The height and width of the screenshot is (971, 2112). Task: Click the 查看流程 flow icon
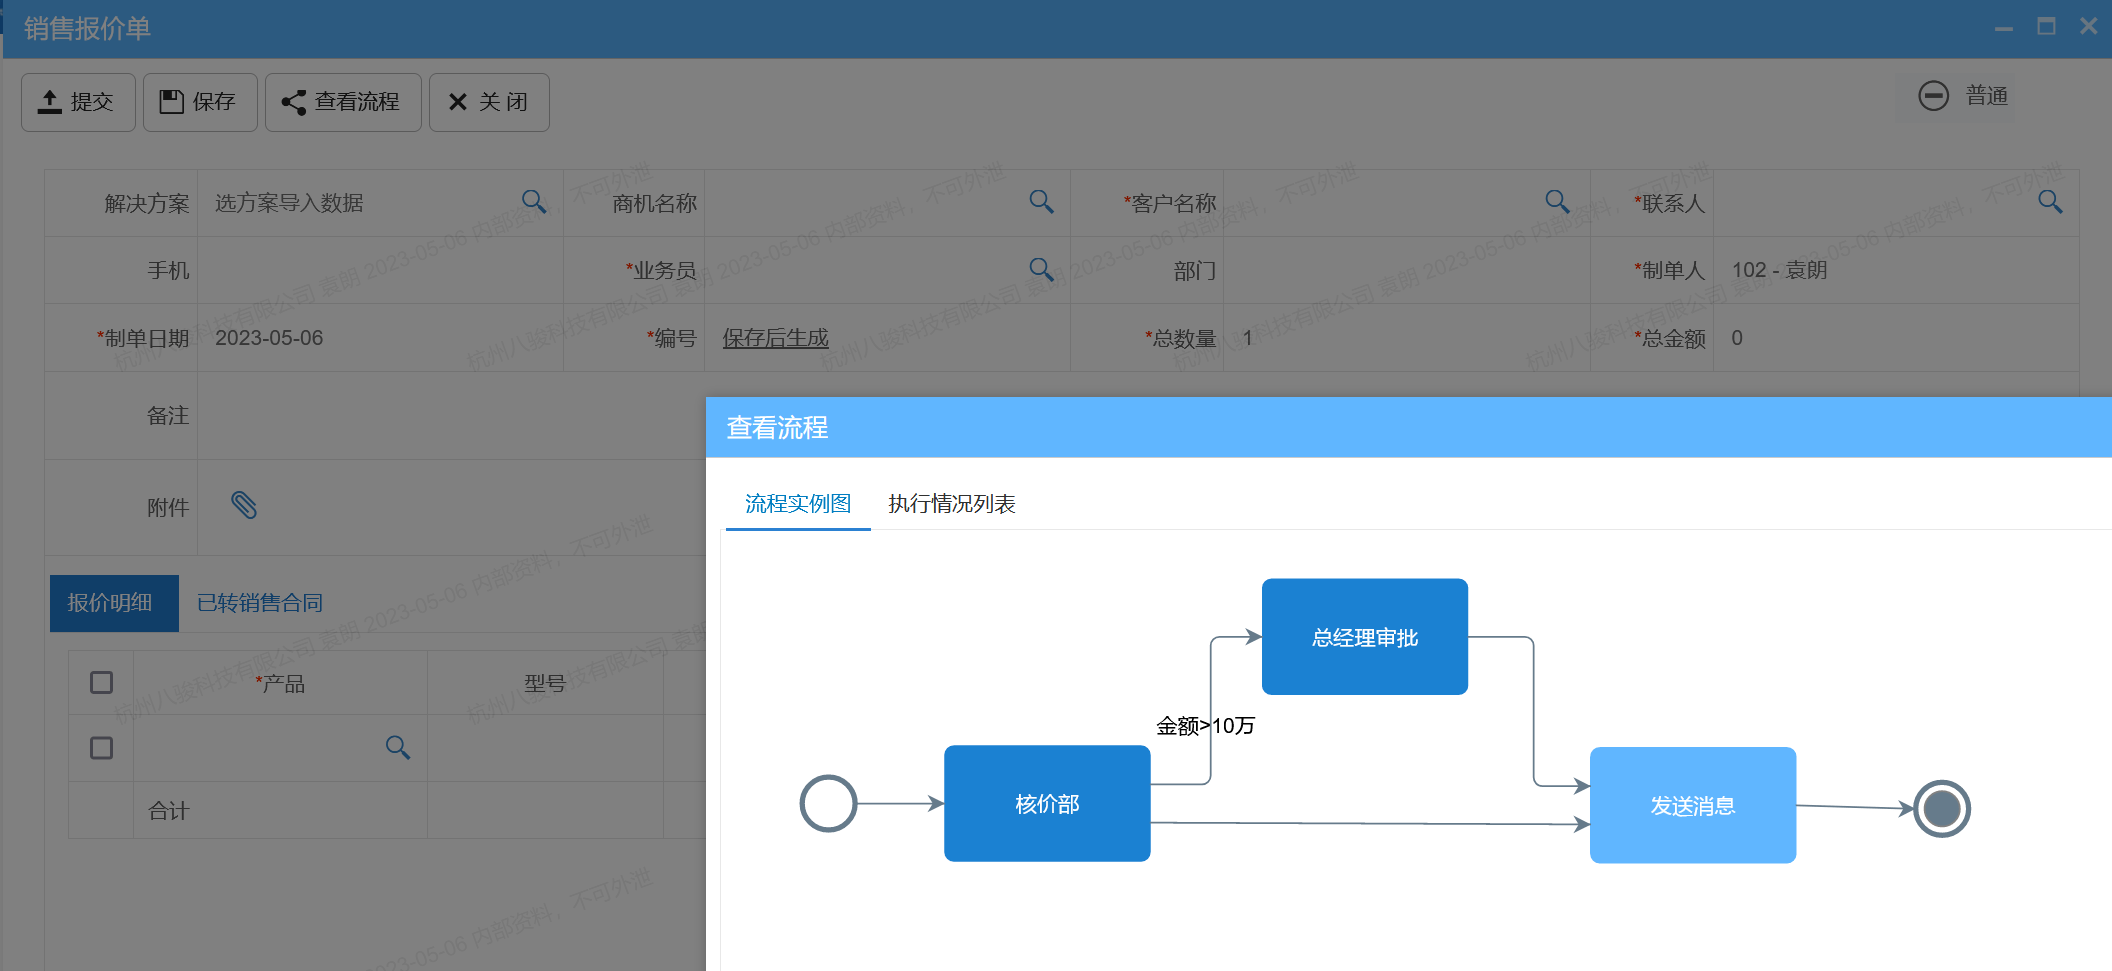click(292, 101)
